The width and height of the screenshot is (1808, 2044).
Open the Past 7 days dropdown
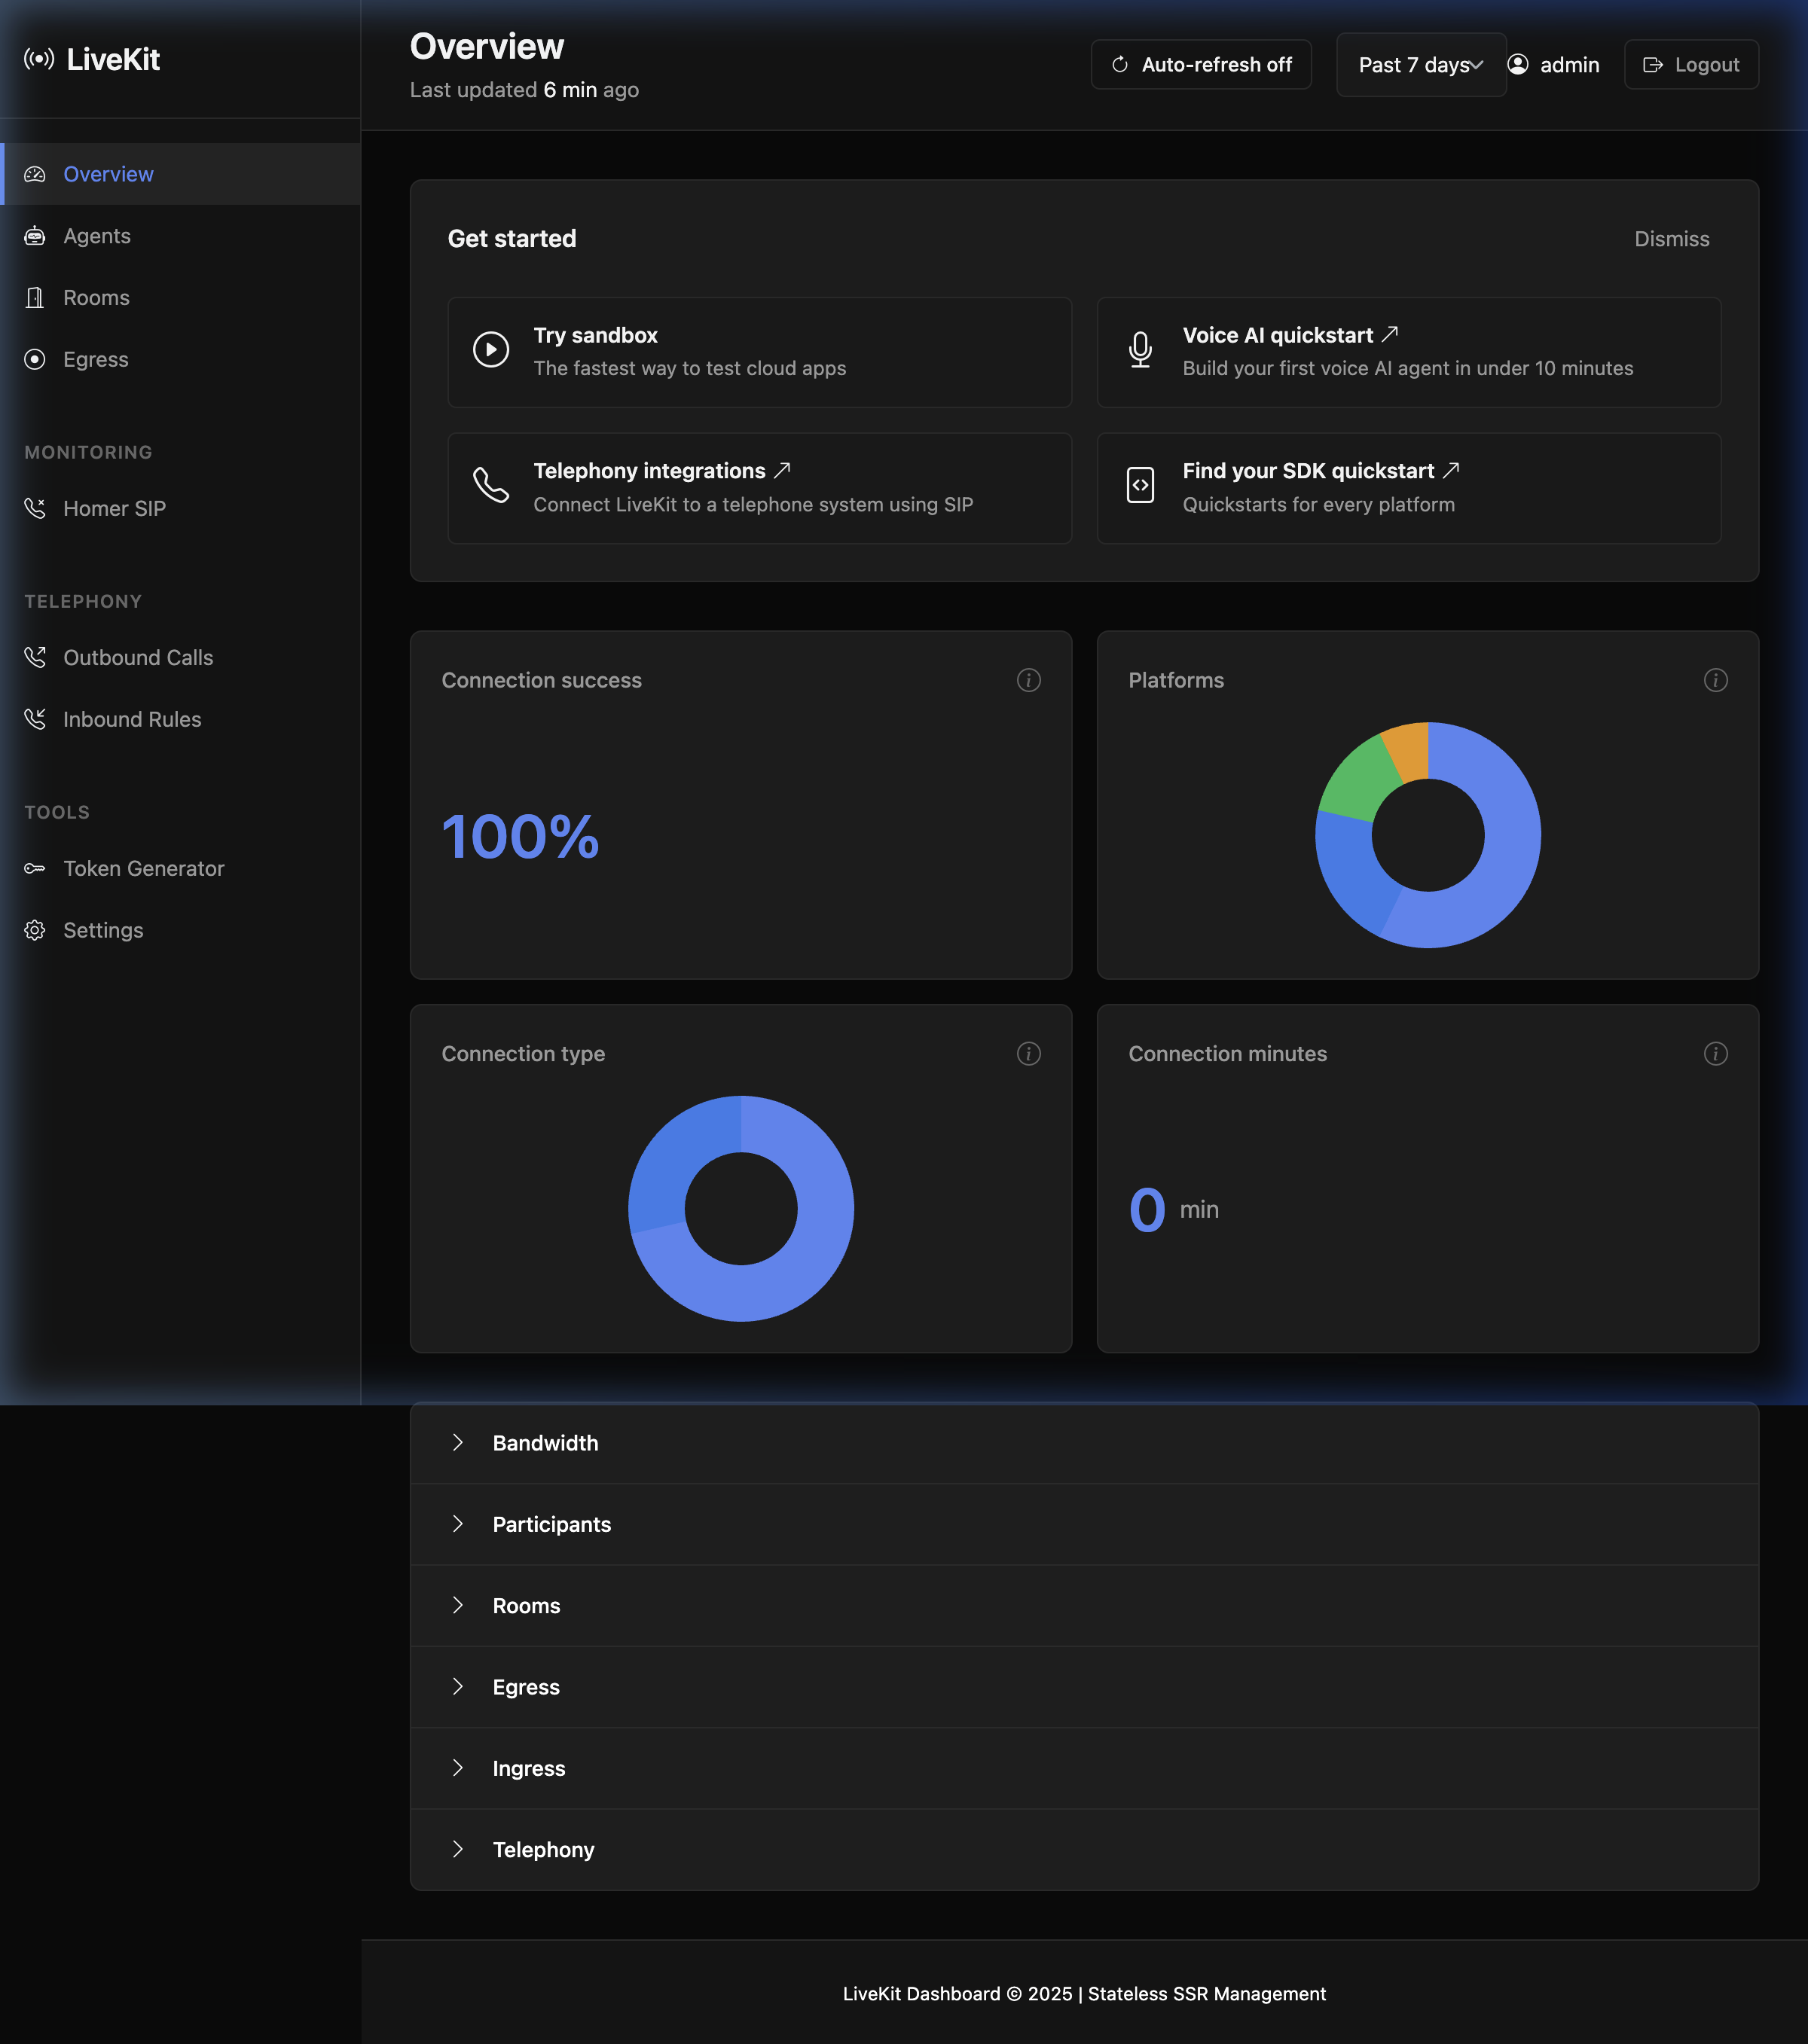pyautogui.click(x=1420, y=64)
